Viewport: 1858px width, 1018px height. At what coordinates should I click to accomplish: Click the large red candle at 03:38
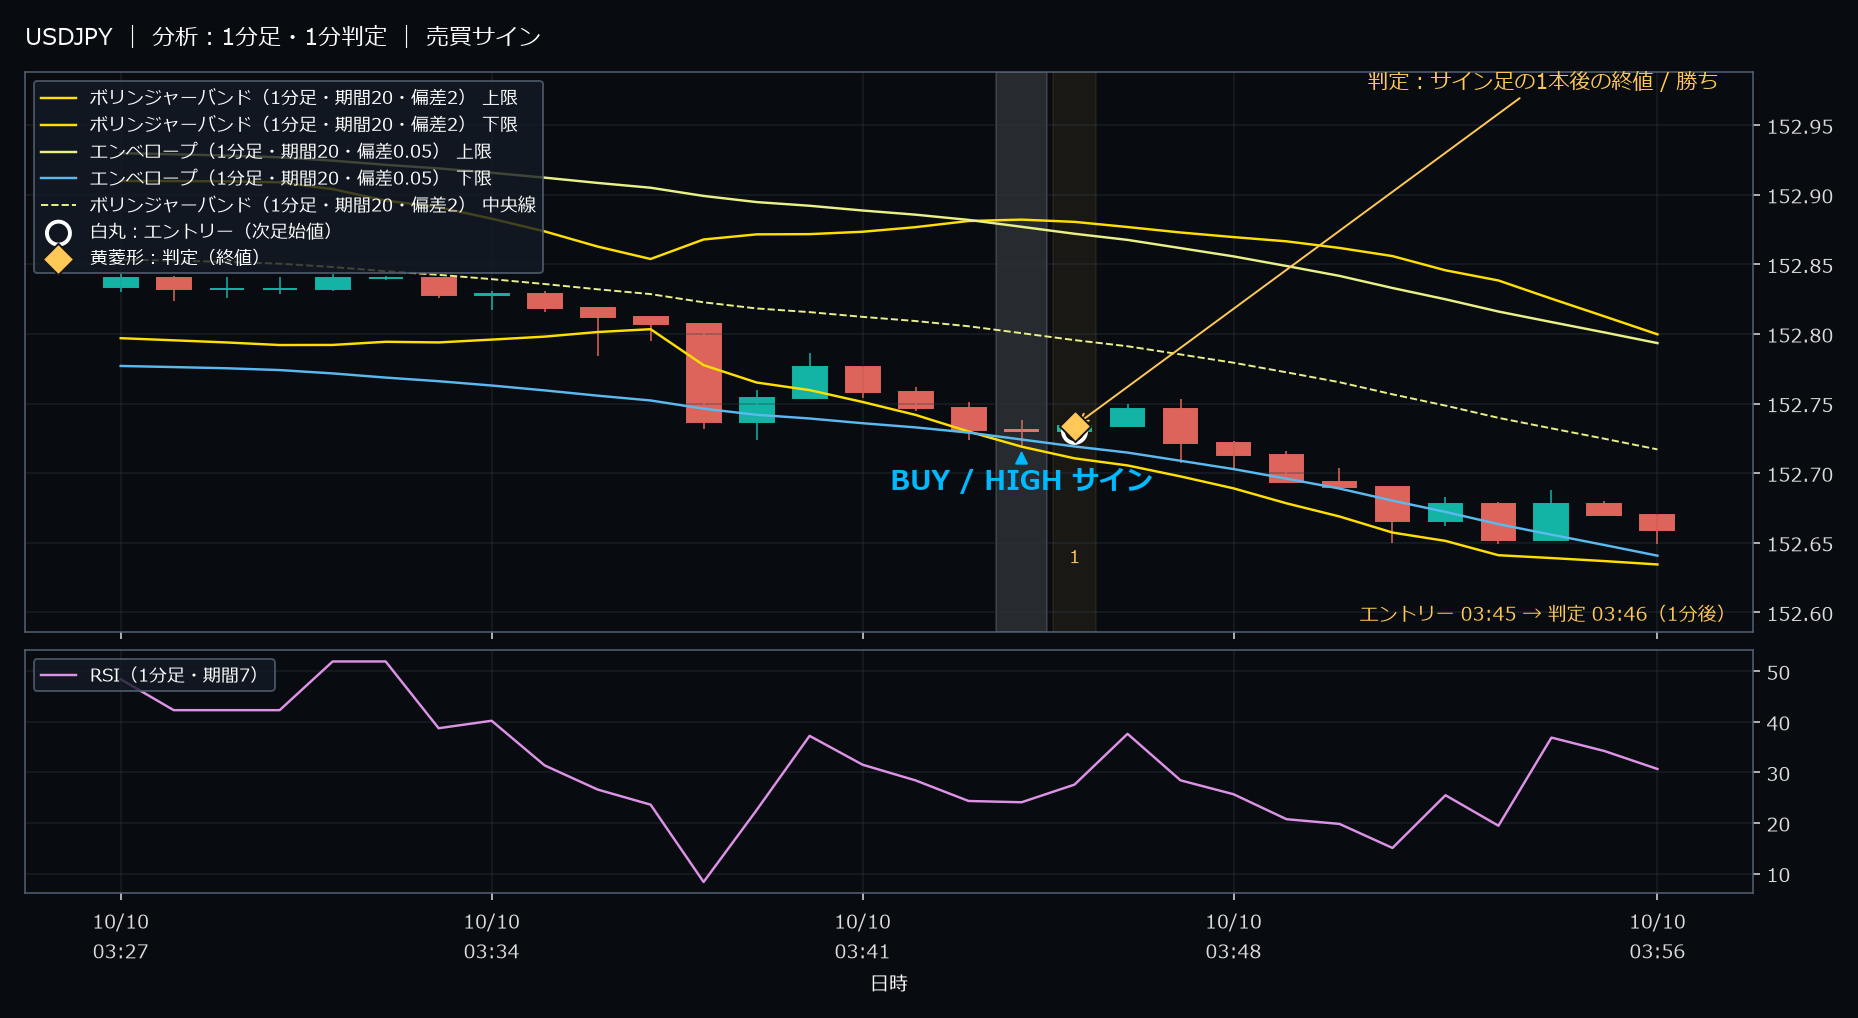click(x=704, y=373)
